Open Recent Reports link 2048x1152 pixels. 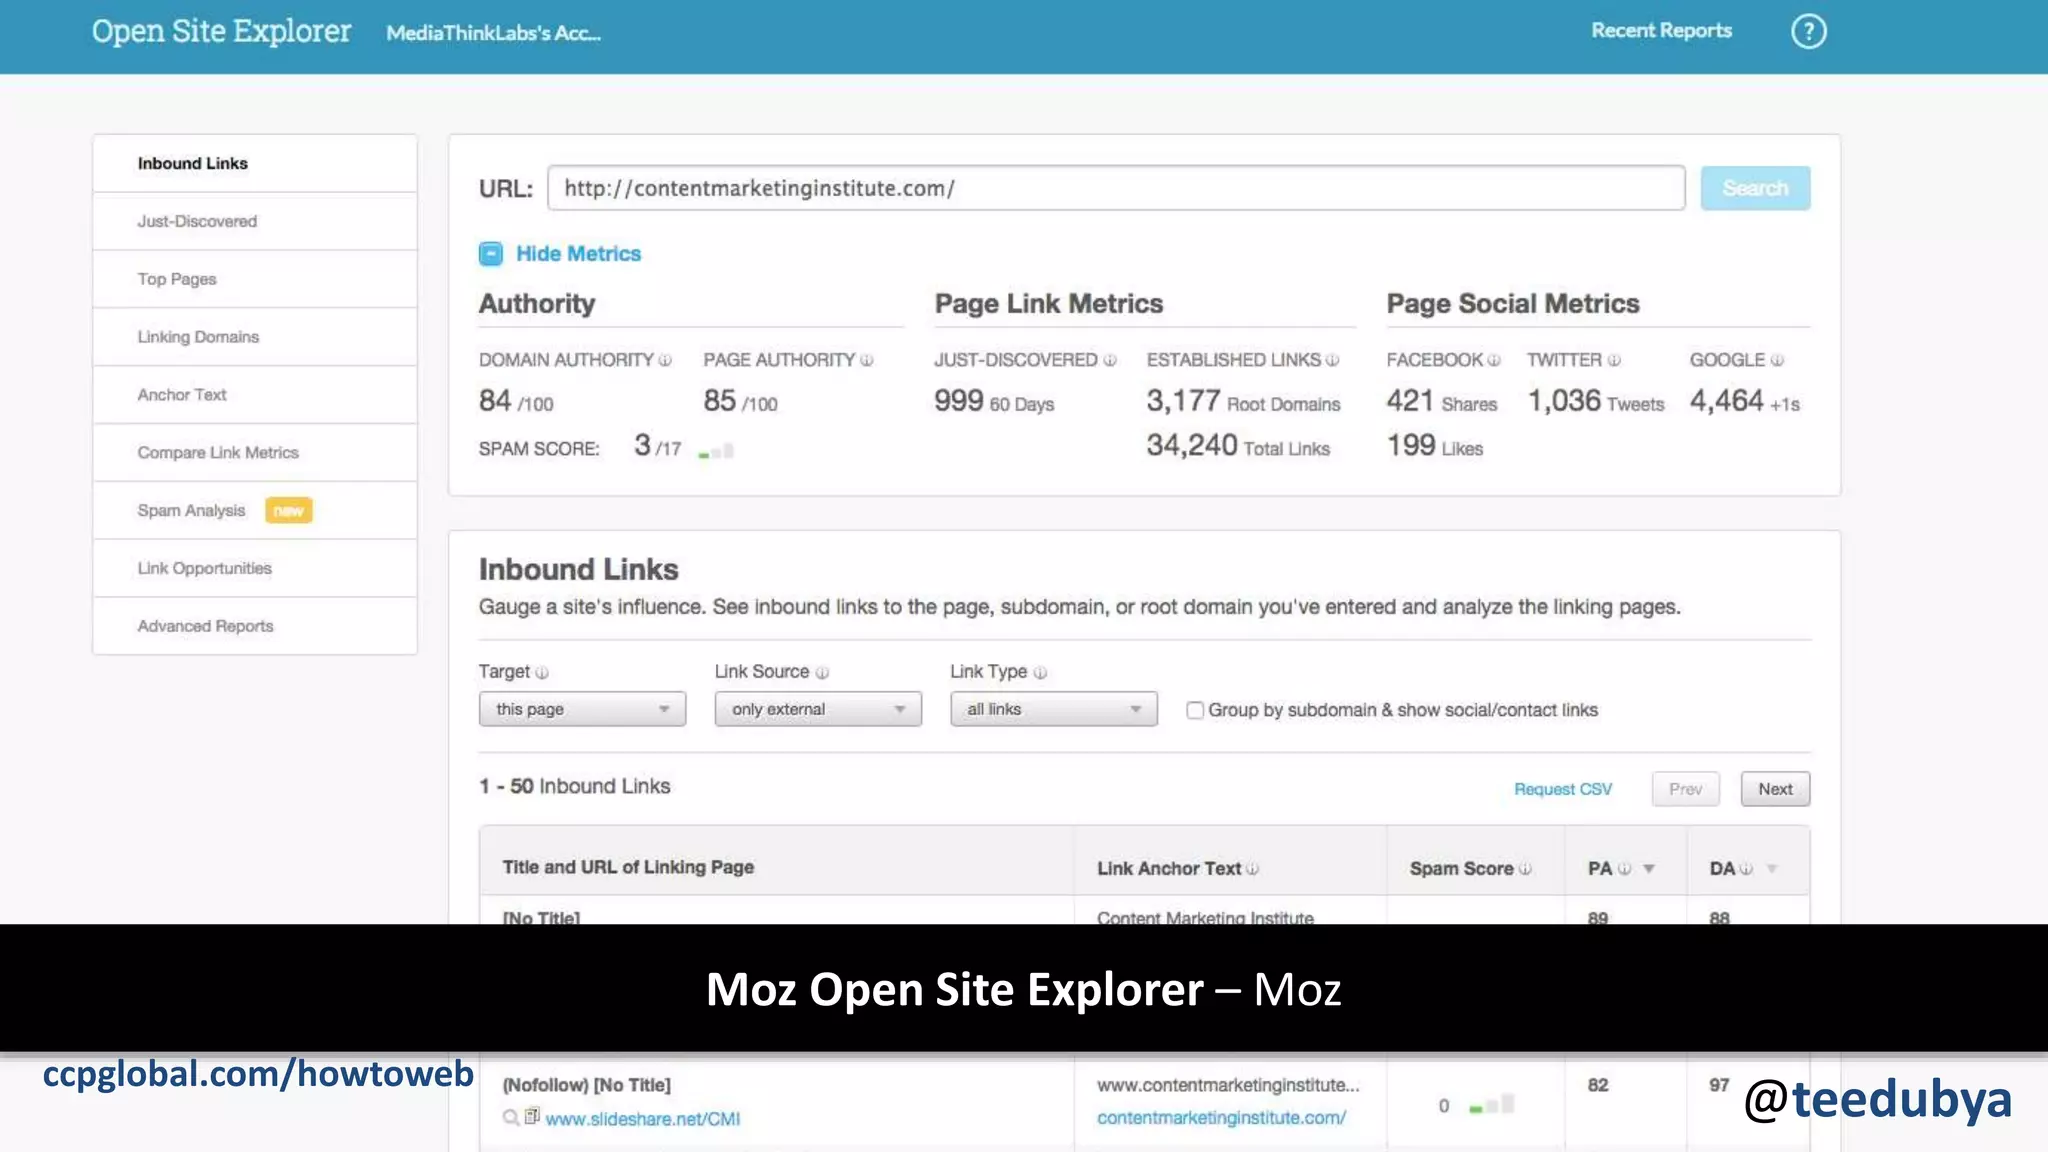[x=1661, y=31]
